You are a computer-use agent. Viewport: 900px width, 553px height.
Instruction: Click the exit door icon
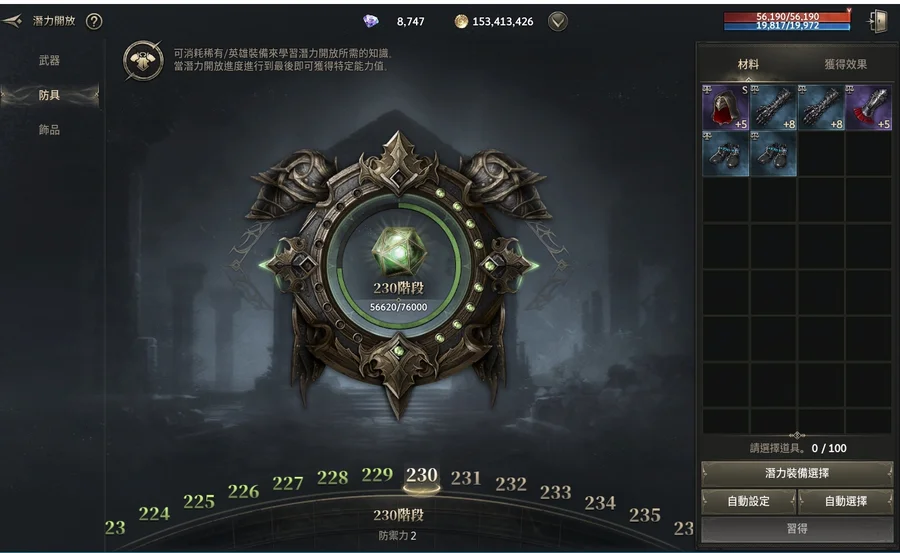click(x=877, y=21)
